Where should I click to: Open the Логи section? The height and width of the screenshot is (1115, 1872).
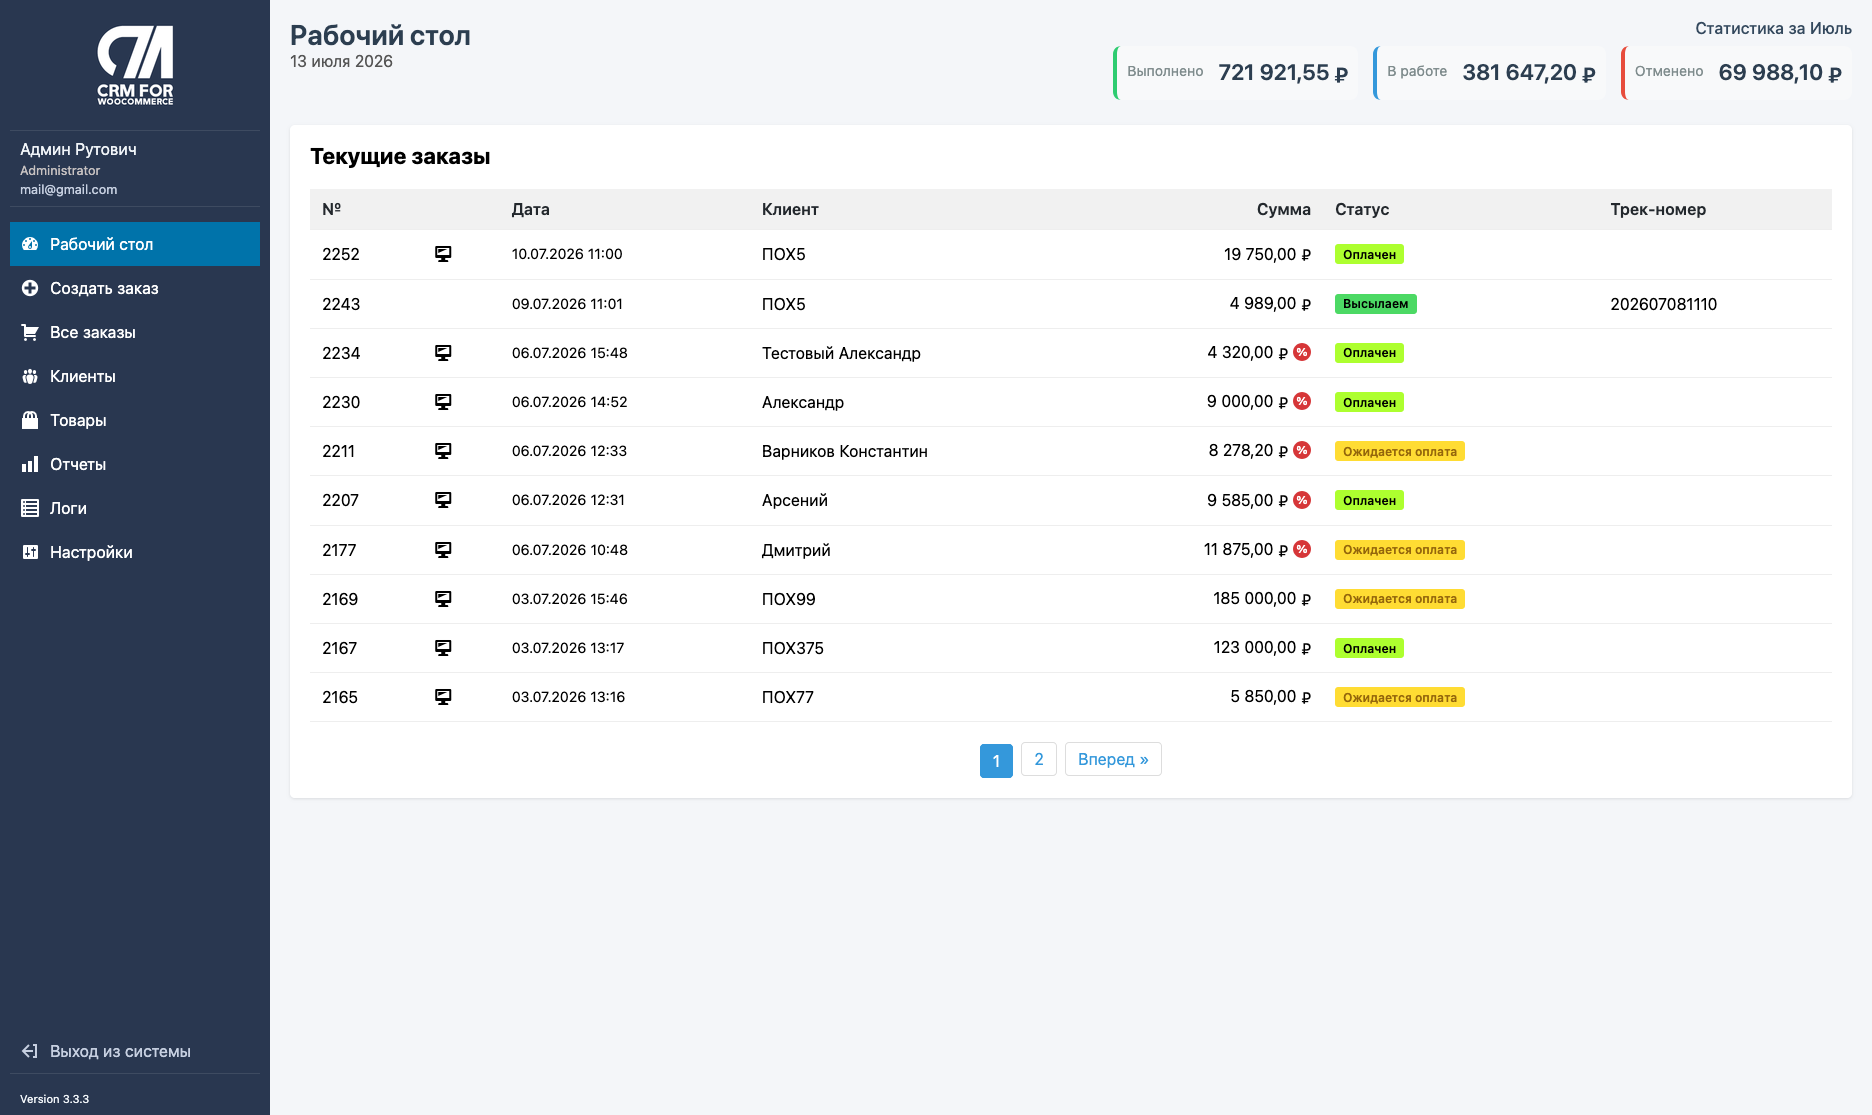click(x=135, y=508)
